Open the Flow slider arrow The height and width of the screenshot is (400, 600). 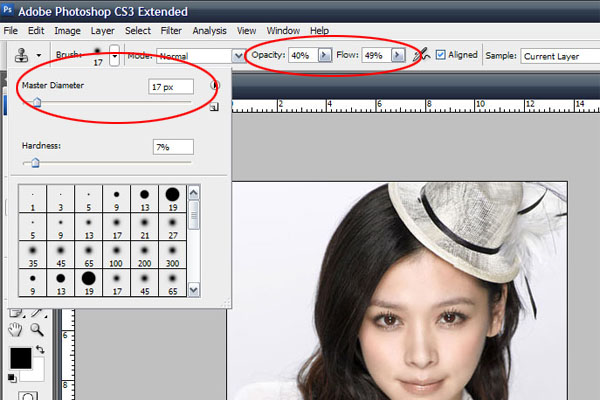[x=398, y=56]
